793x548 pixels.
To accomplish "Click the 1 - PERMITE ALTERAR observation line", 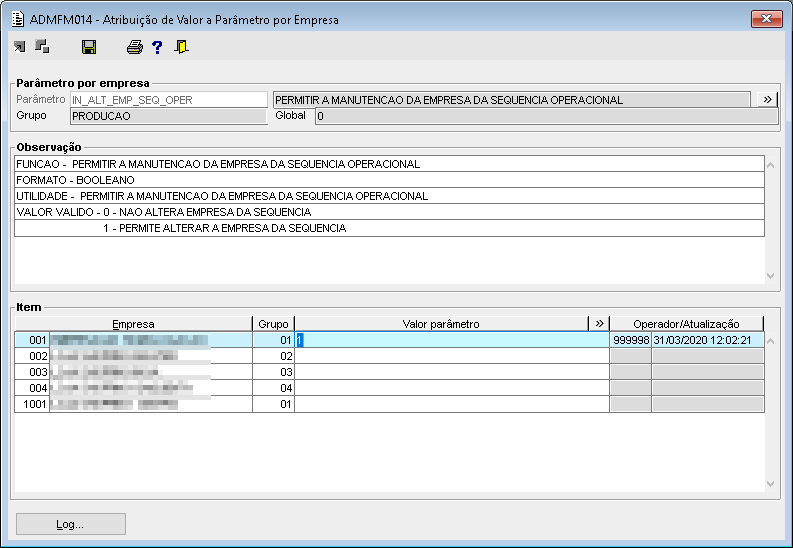I will 389,228.
